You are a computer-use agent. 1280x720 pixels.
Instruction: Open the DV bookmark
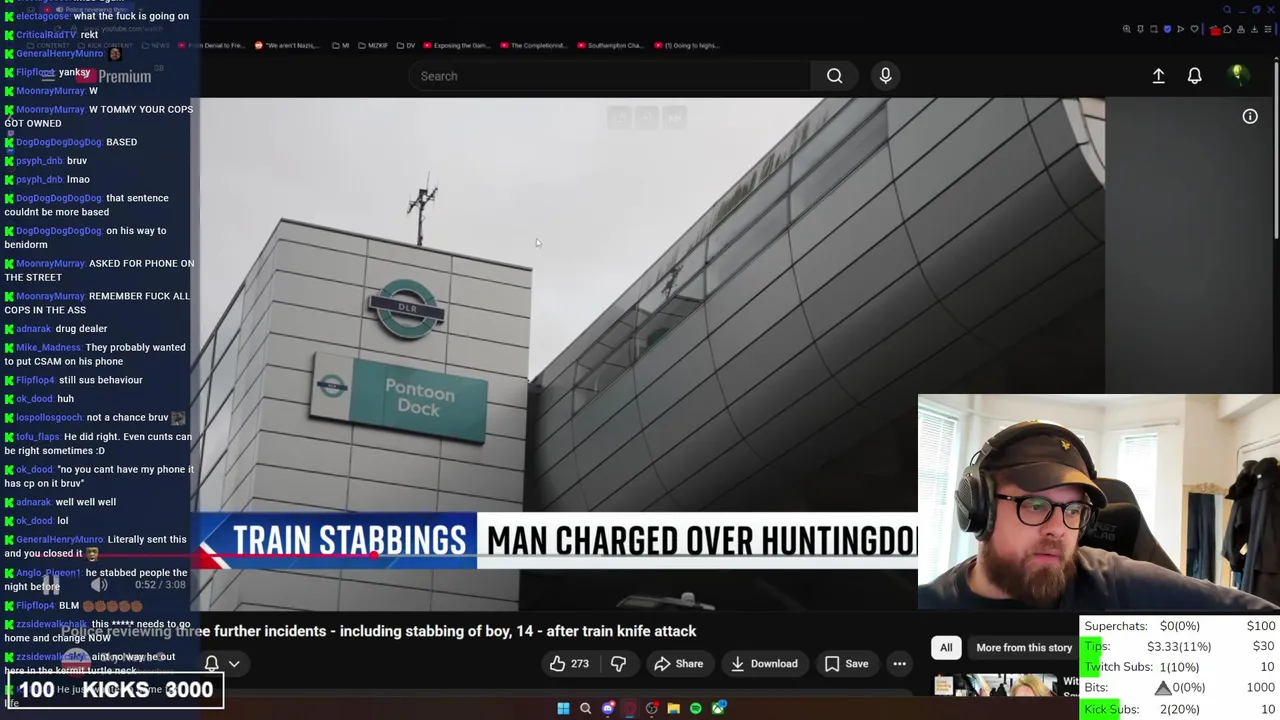pos(405,45)
